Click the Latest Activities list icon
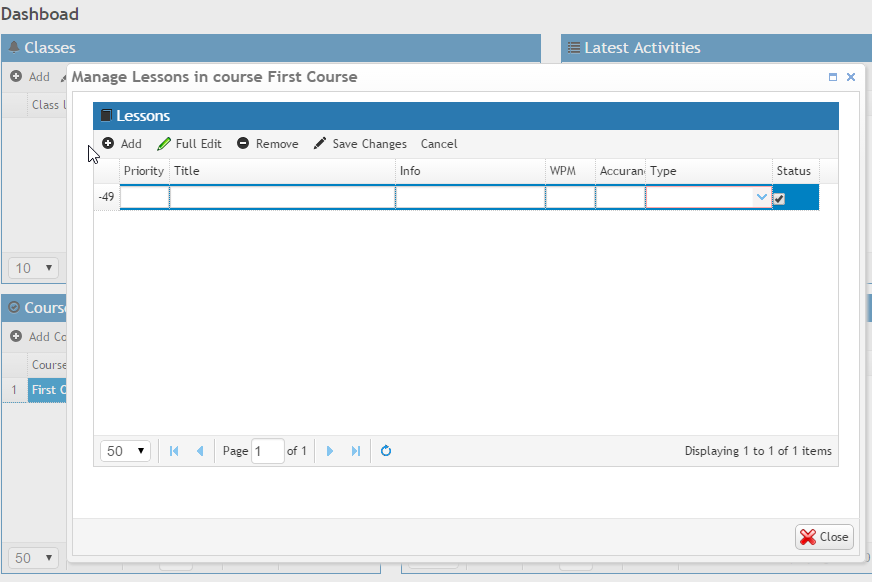This screenshot has width=872, height=582. pyautogui.click(x=574, y=48)
